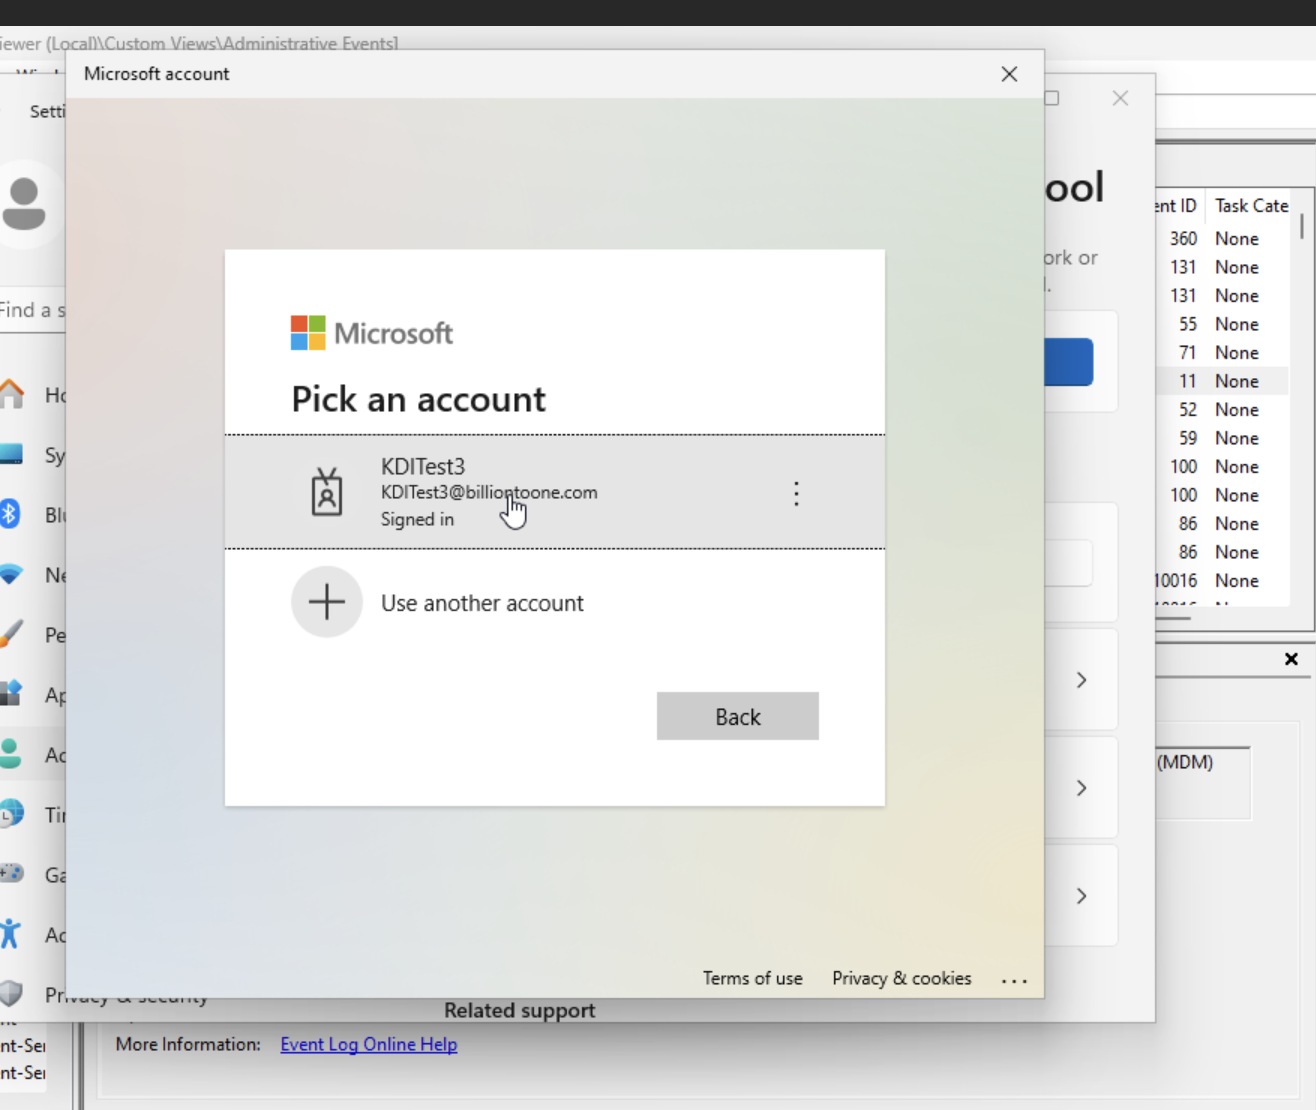Open Accounts in Settings sidebar

[33, 755]
